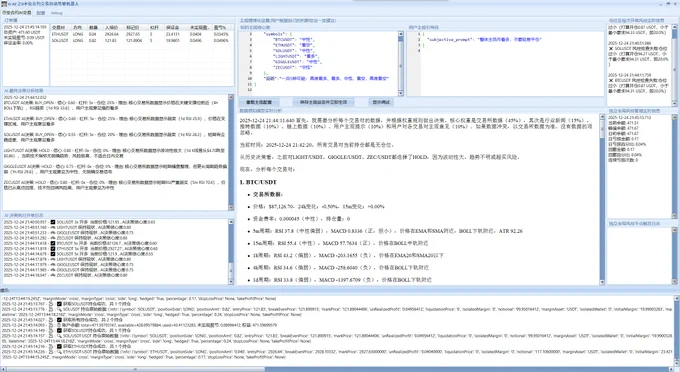Select the SOLUSDT cell in positions table
The image size is (680, 372).
pos(60,40)
